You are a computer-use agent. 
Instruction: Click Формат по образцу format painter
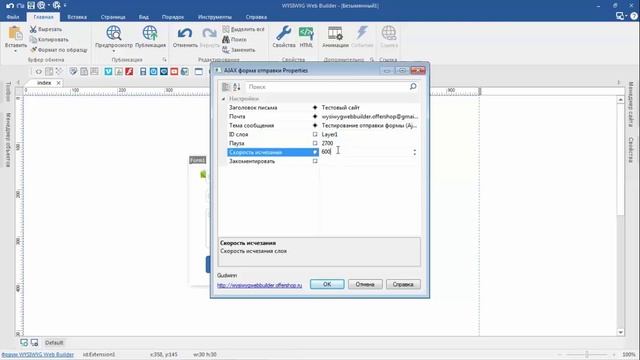(x=59, y=50)
